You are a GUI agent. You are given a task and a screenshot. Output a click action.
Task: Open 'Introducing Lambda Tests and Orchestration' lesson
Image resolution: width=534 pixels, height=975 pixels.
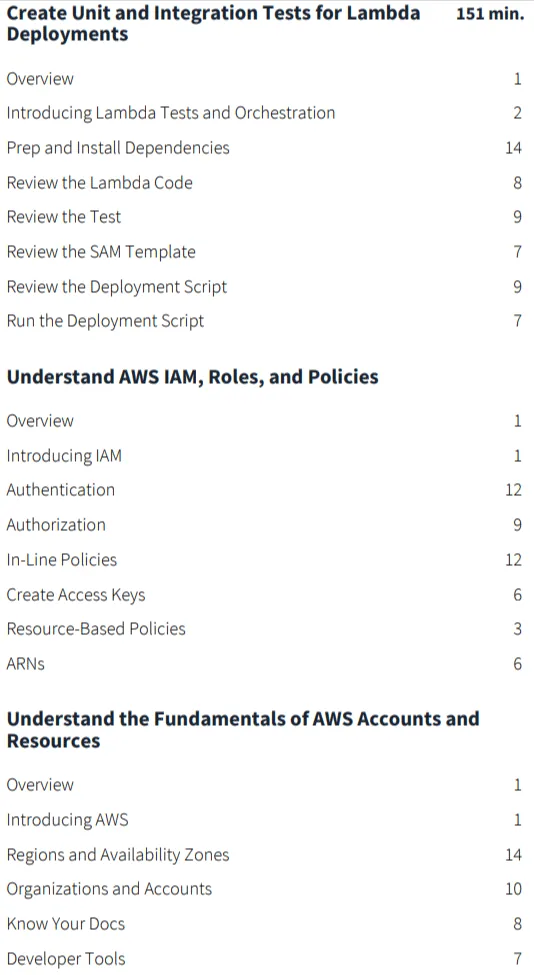click(170, 113)
